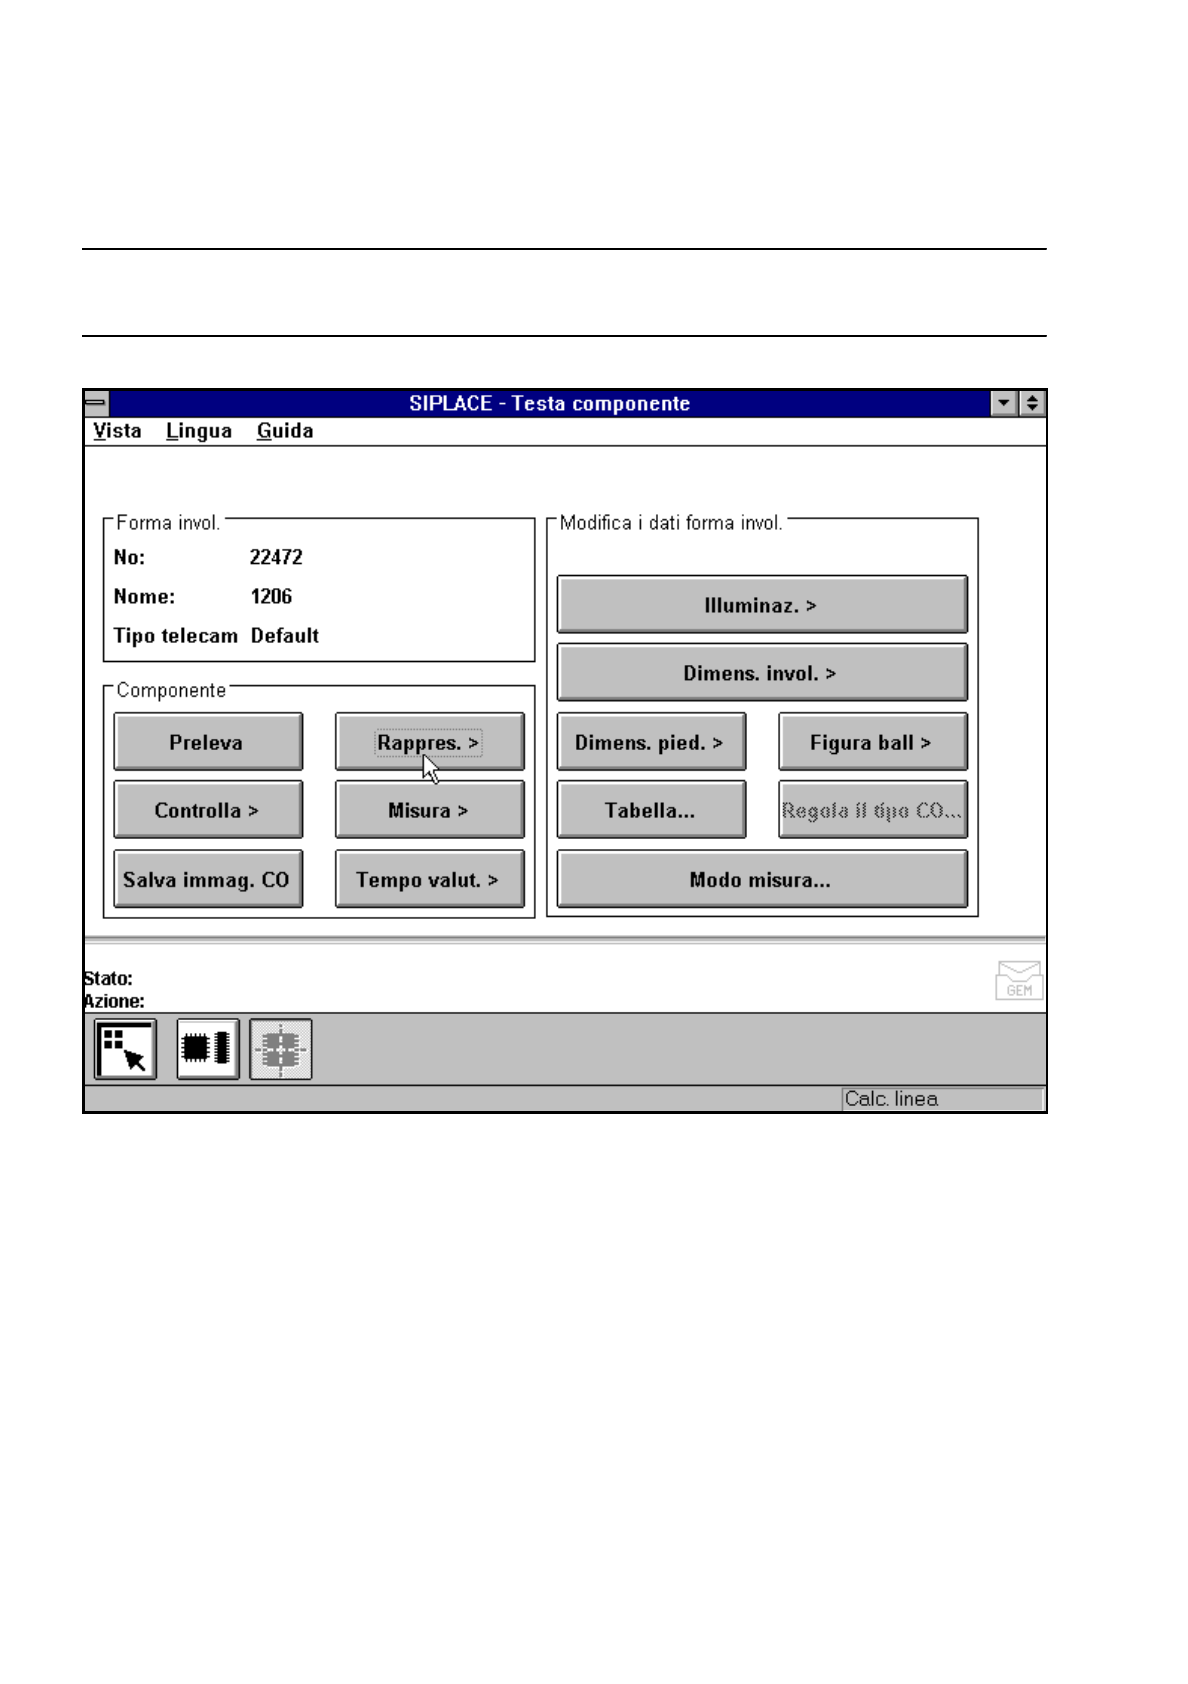Click the component chip toolbar icon
This screenshot has height=1684, width=1188.
coord(207,1049)
